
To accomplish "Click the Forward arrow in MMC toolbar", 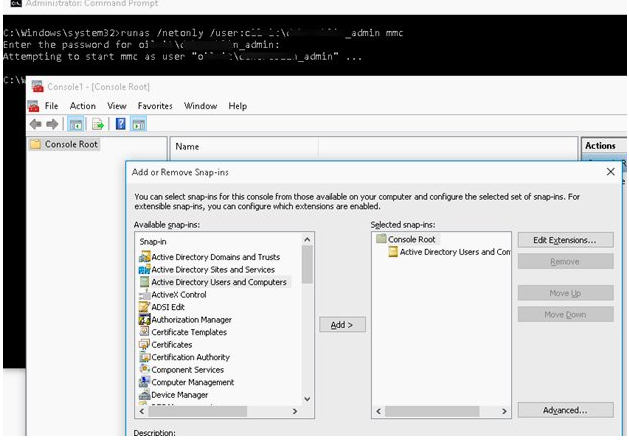I will pos(52,124).
